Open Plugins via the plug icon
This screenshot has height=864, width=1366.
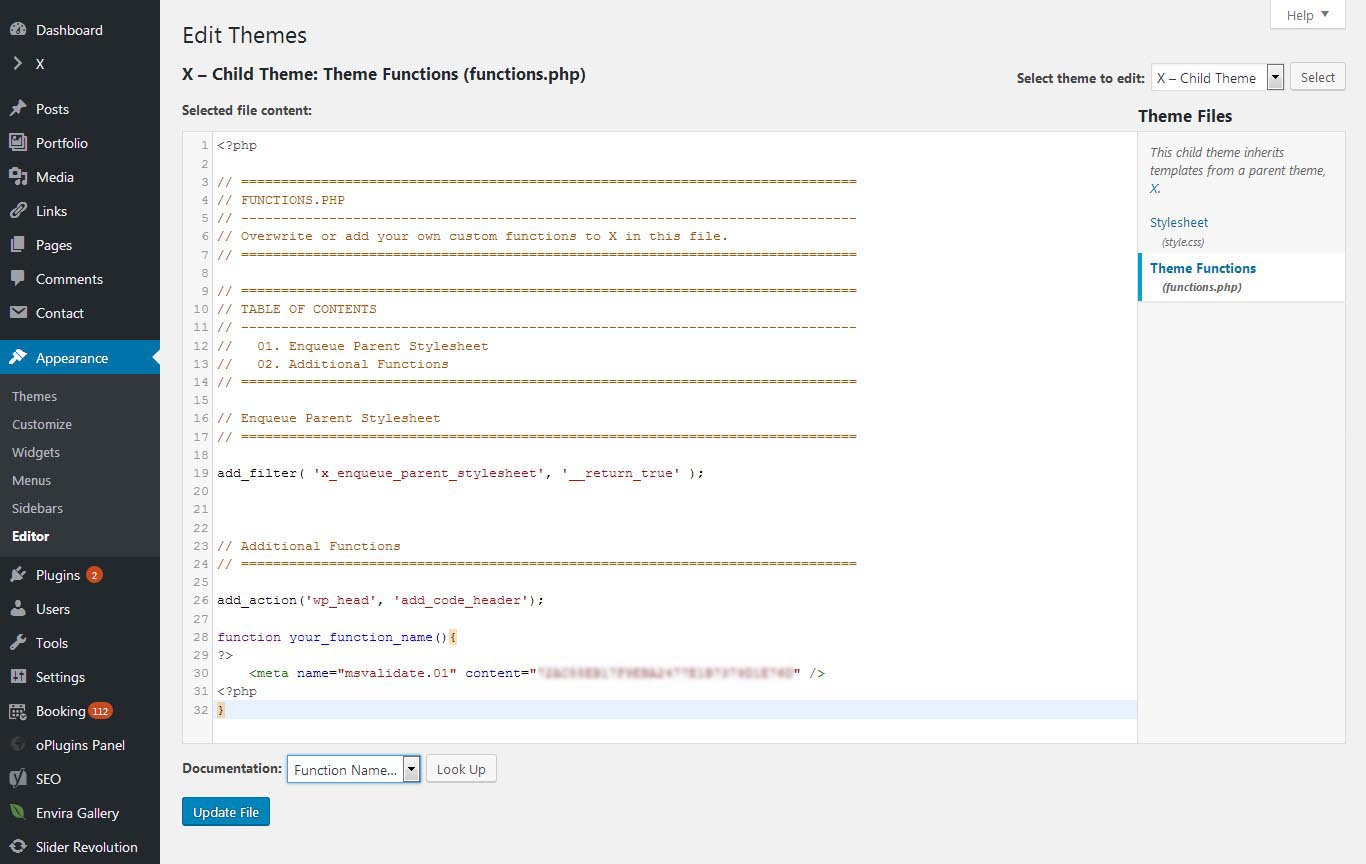18,575
